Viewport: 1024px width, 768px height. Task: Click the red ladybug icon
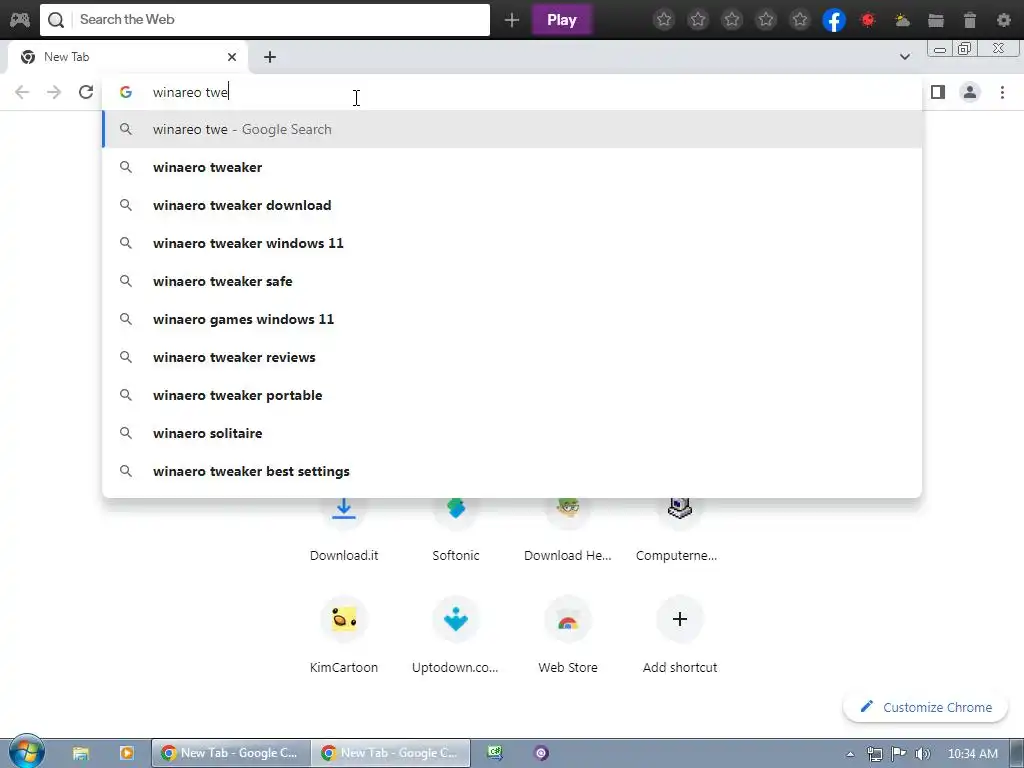click(x=868, y=20)
